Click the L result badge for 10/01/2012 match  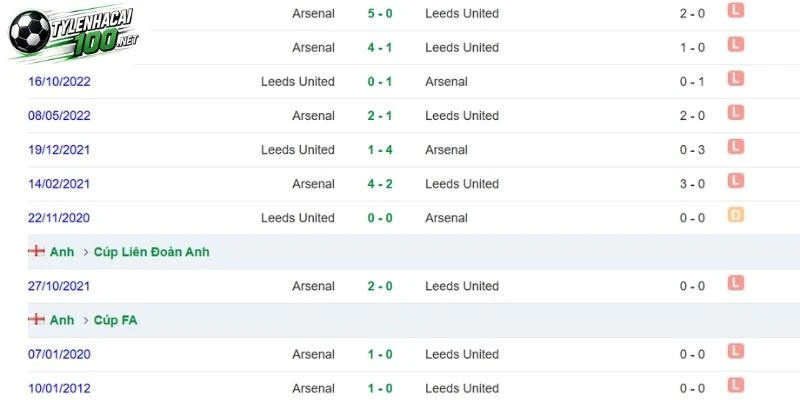point(736,385)
